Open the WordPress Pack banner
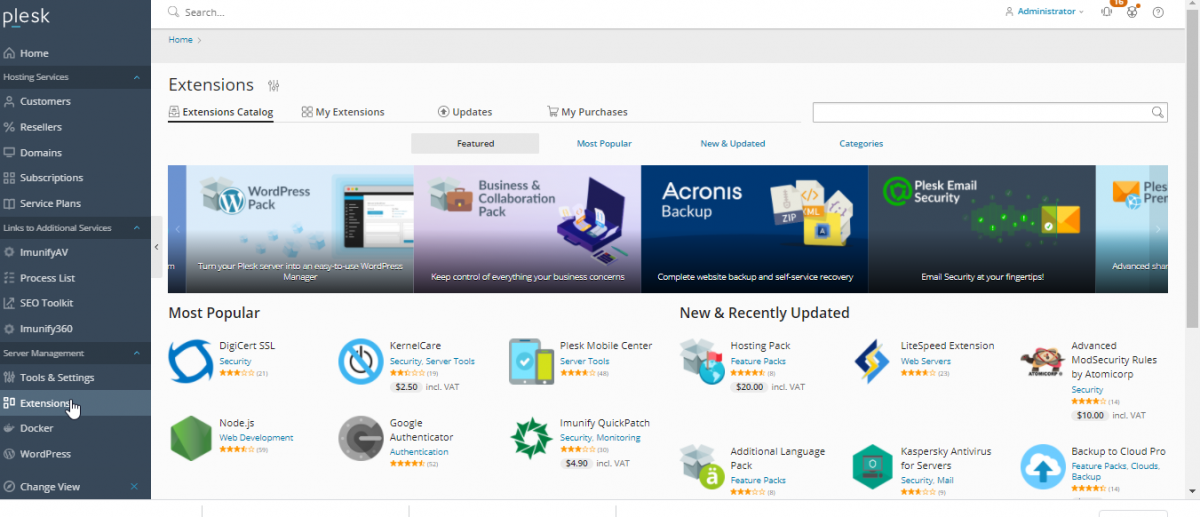1200x517 pixels. pos(300,229)
